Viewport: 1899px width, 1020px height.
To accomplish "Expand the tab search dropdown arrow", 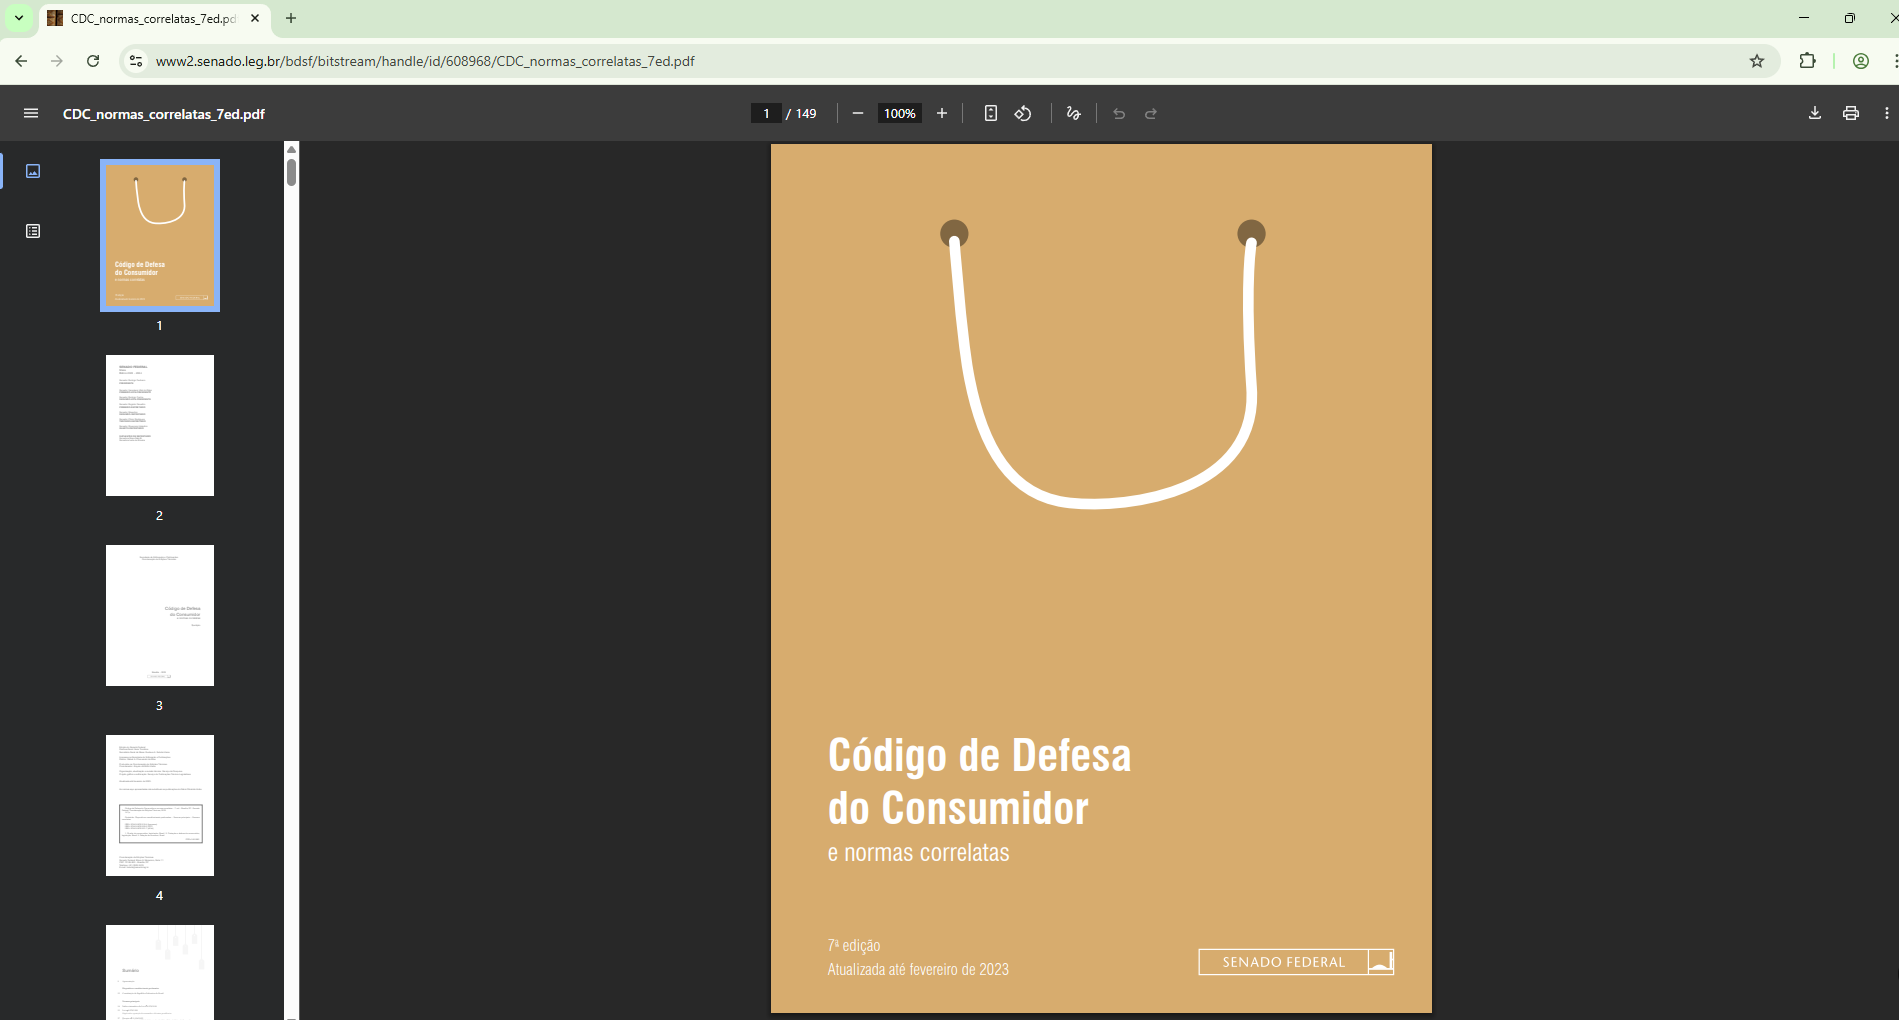I will (19, 18).
